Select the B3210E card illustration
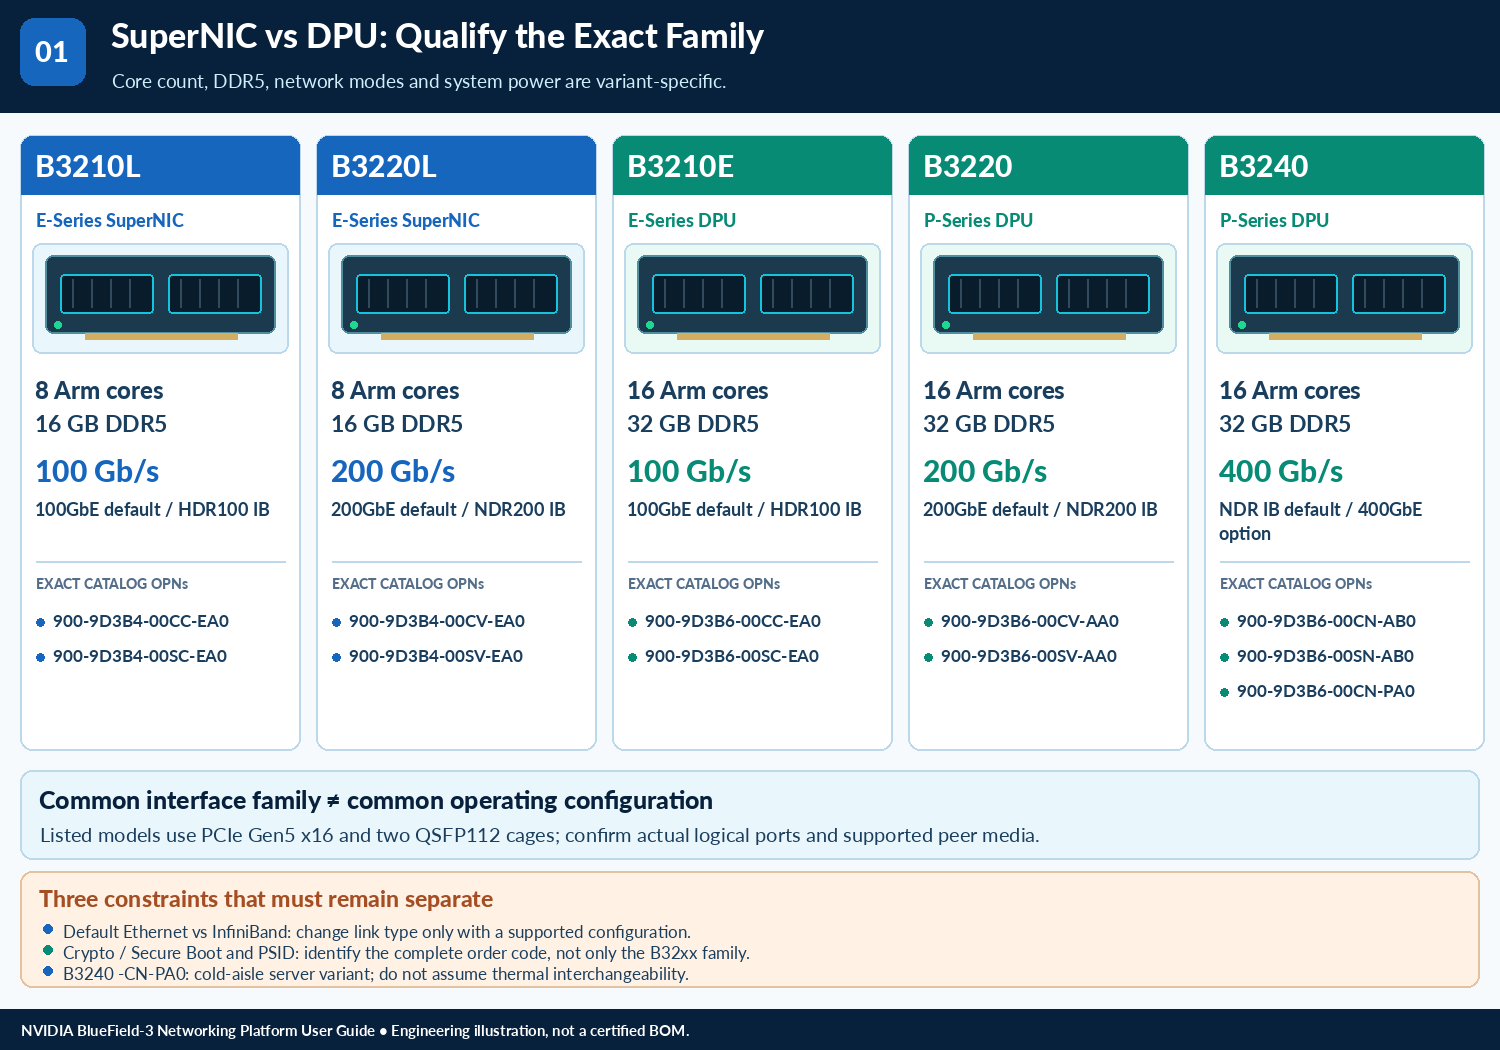 pos(752,298)
